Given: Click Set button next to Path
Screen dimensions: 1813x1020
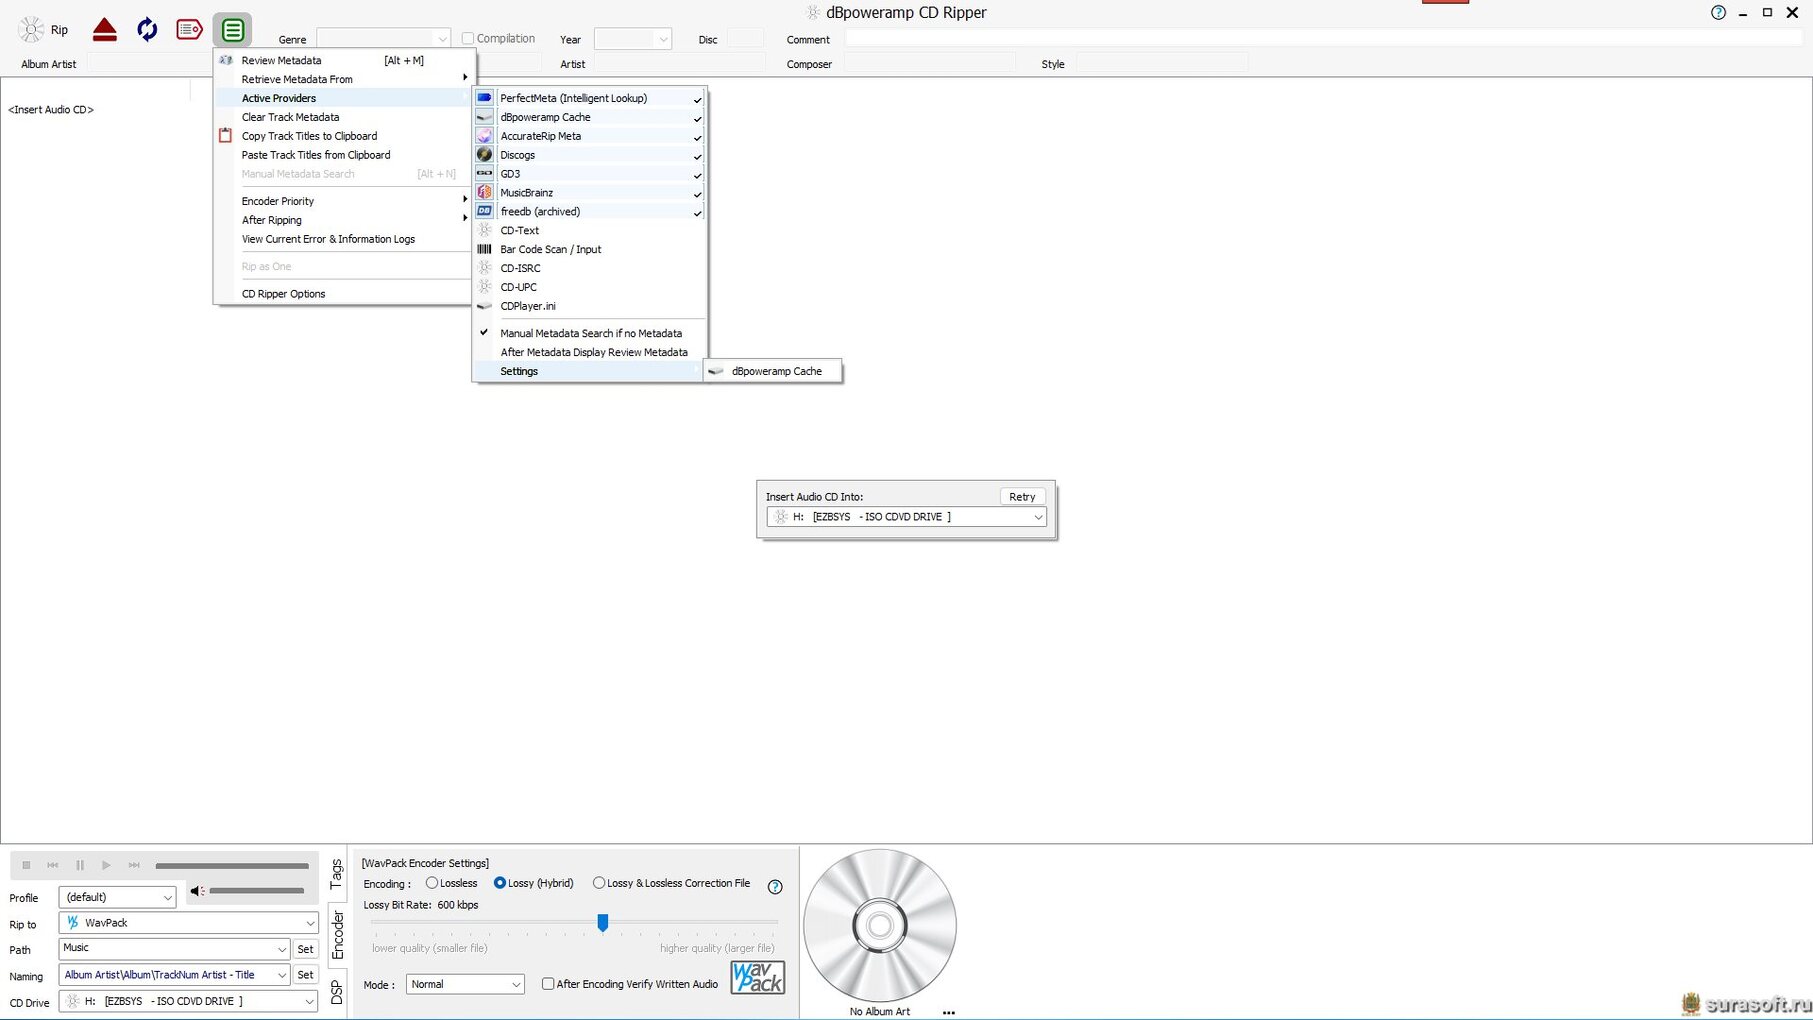Looking at the screenshot, I should point(306,949).
